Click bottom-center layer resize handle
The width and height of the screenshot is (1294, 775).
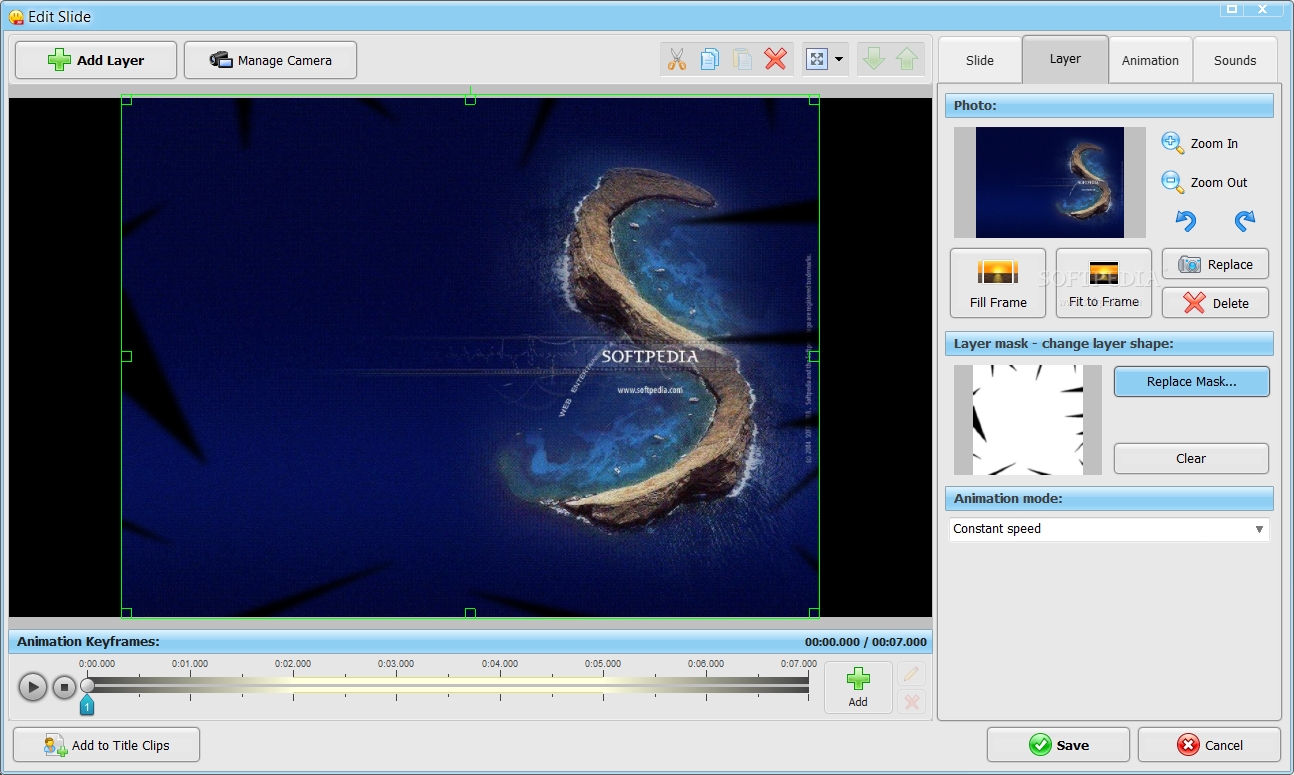click(470, 613)
